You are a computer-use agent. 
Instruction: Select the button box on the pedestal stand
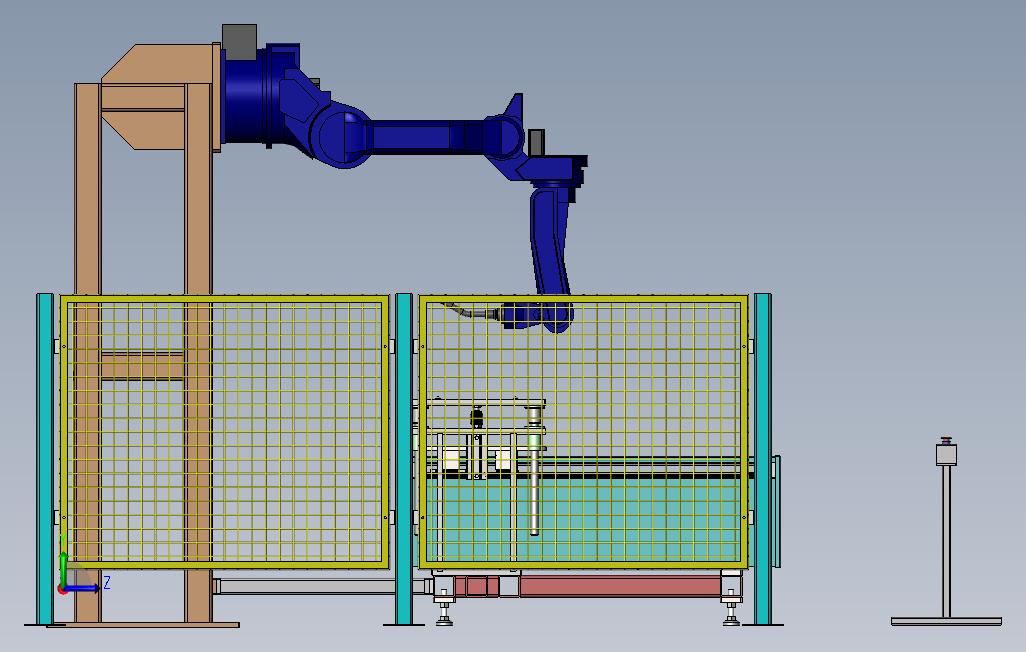(x=946, y=453)
